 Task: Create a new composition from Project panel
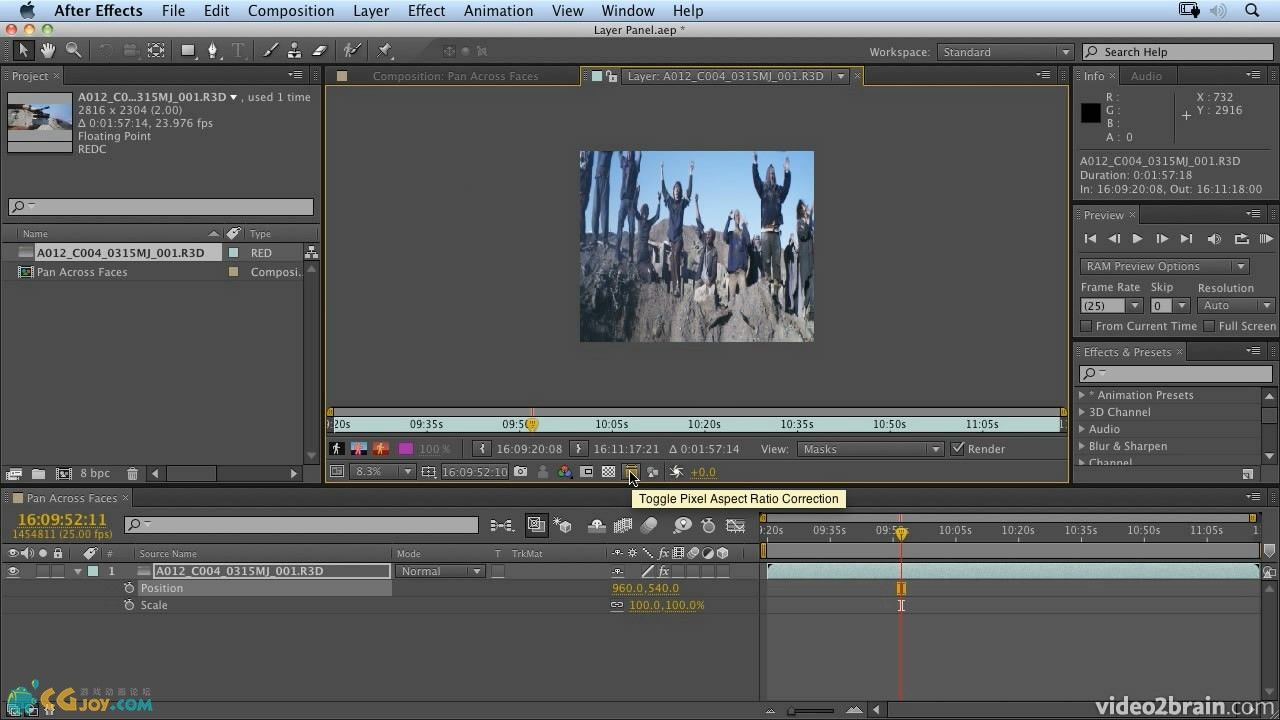point(63,473)
